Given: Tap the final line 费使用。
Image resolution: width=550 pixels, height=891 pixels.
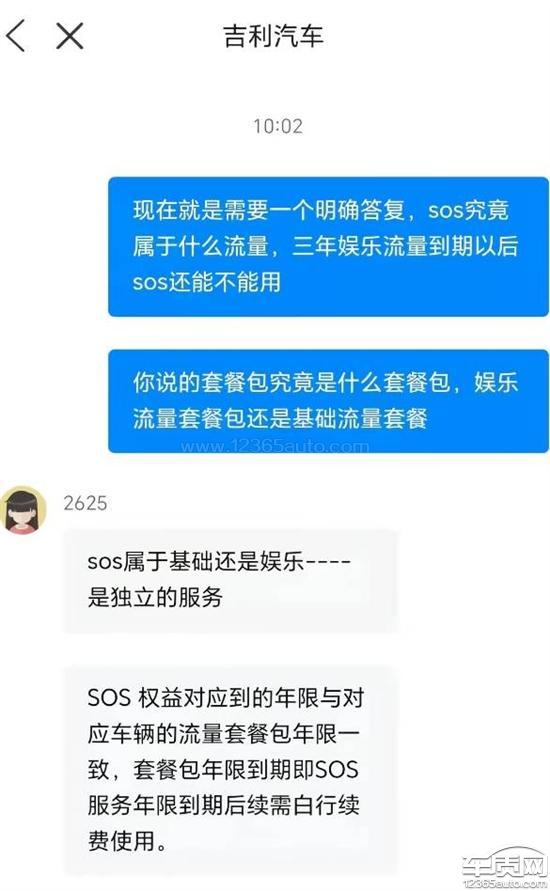Looking at the screenshot, I should tap(128, 840).
